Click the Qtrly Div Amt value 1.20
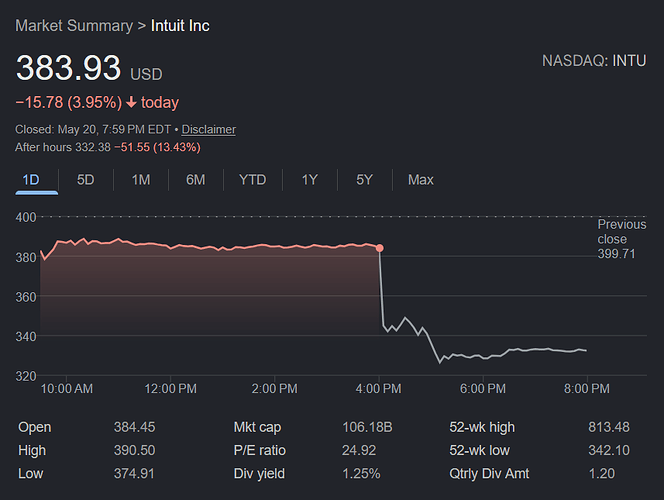This screenshot has width=664, height=500. coord(601,473)
